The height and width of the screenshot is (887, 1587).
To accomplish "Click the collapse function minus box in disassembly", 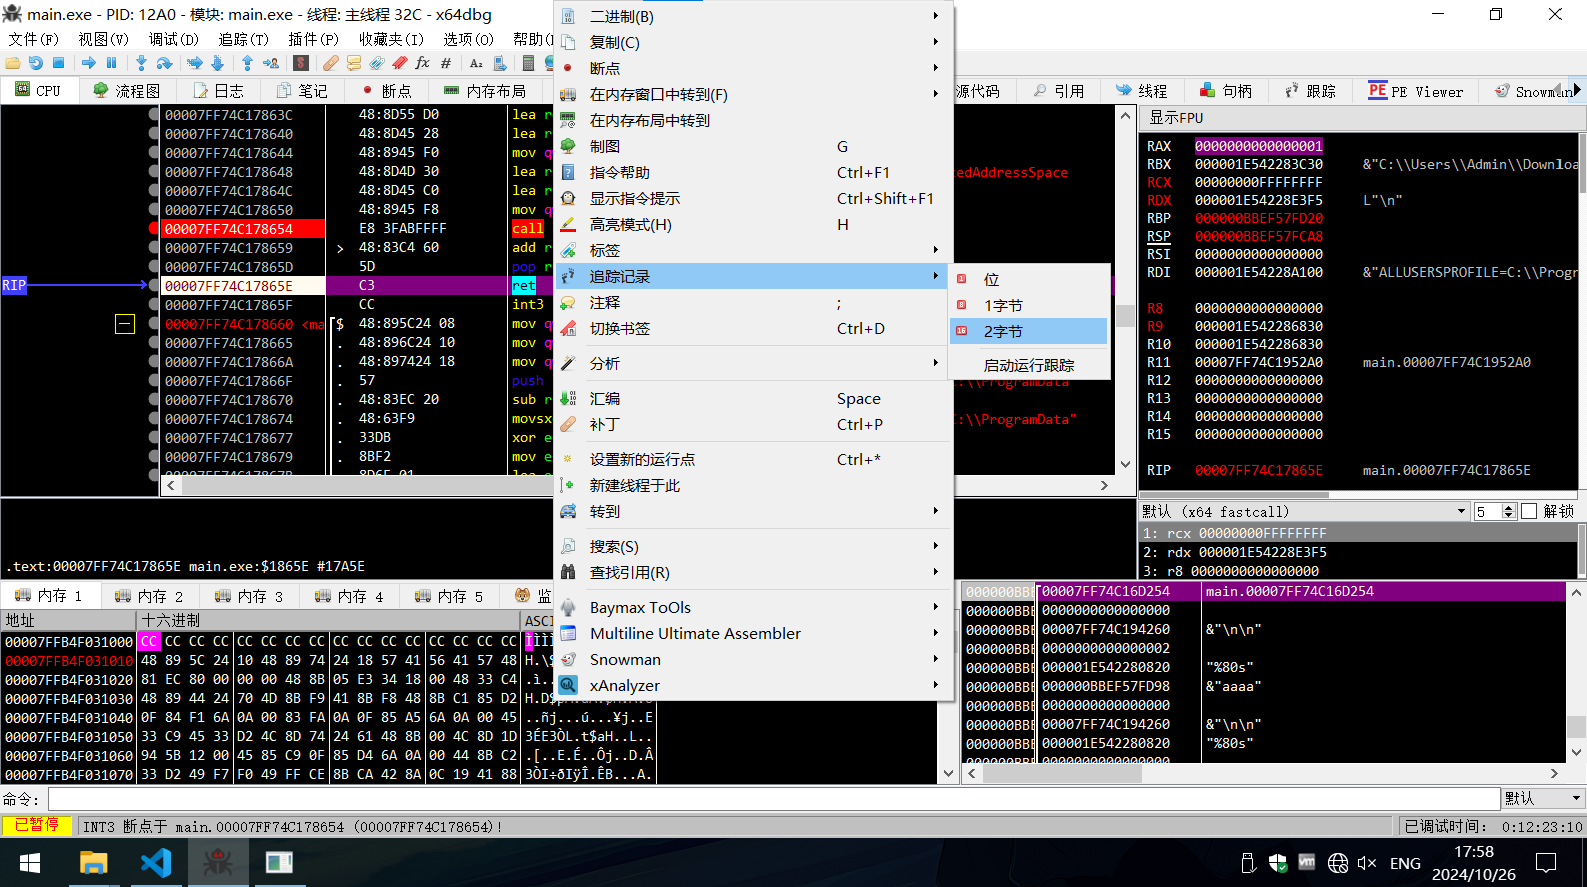I will coord(125,324).
